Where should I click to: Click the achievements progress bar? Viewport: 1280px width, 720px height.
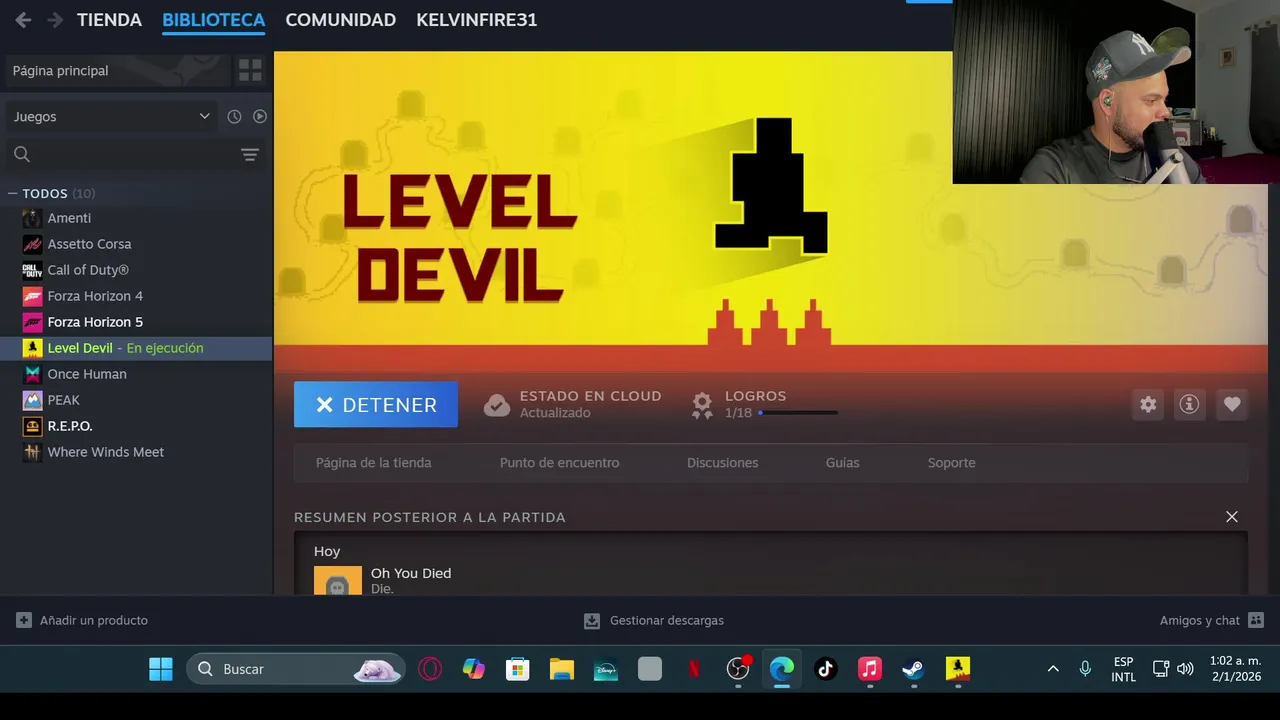798,412
